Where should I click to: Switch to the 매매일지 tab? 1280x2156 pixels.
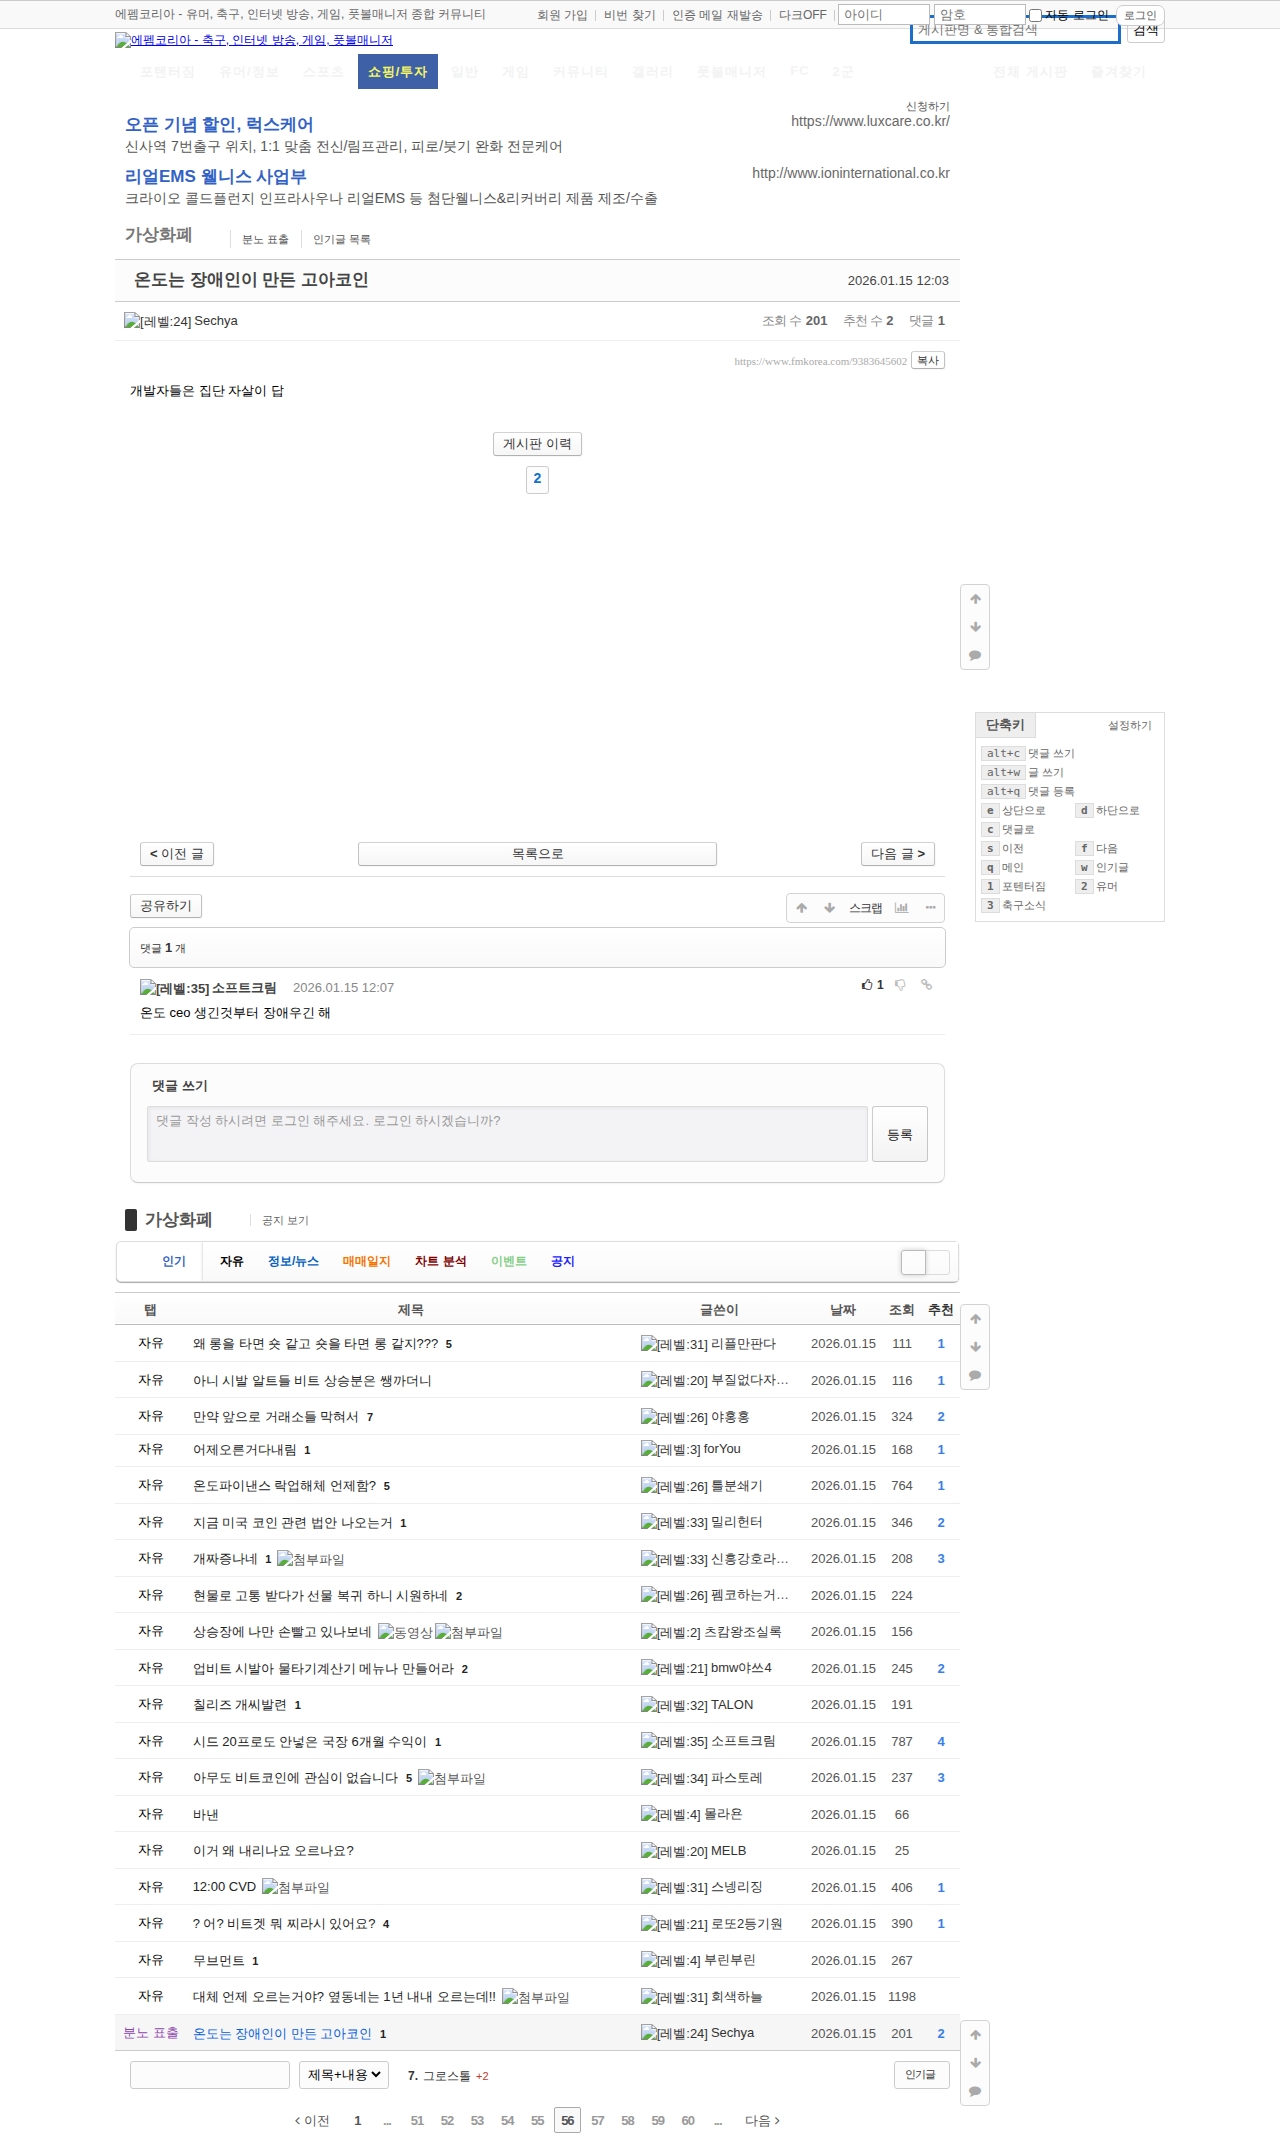[x=366, y=1262]
